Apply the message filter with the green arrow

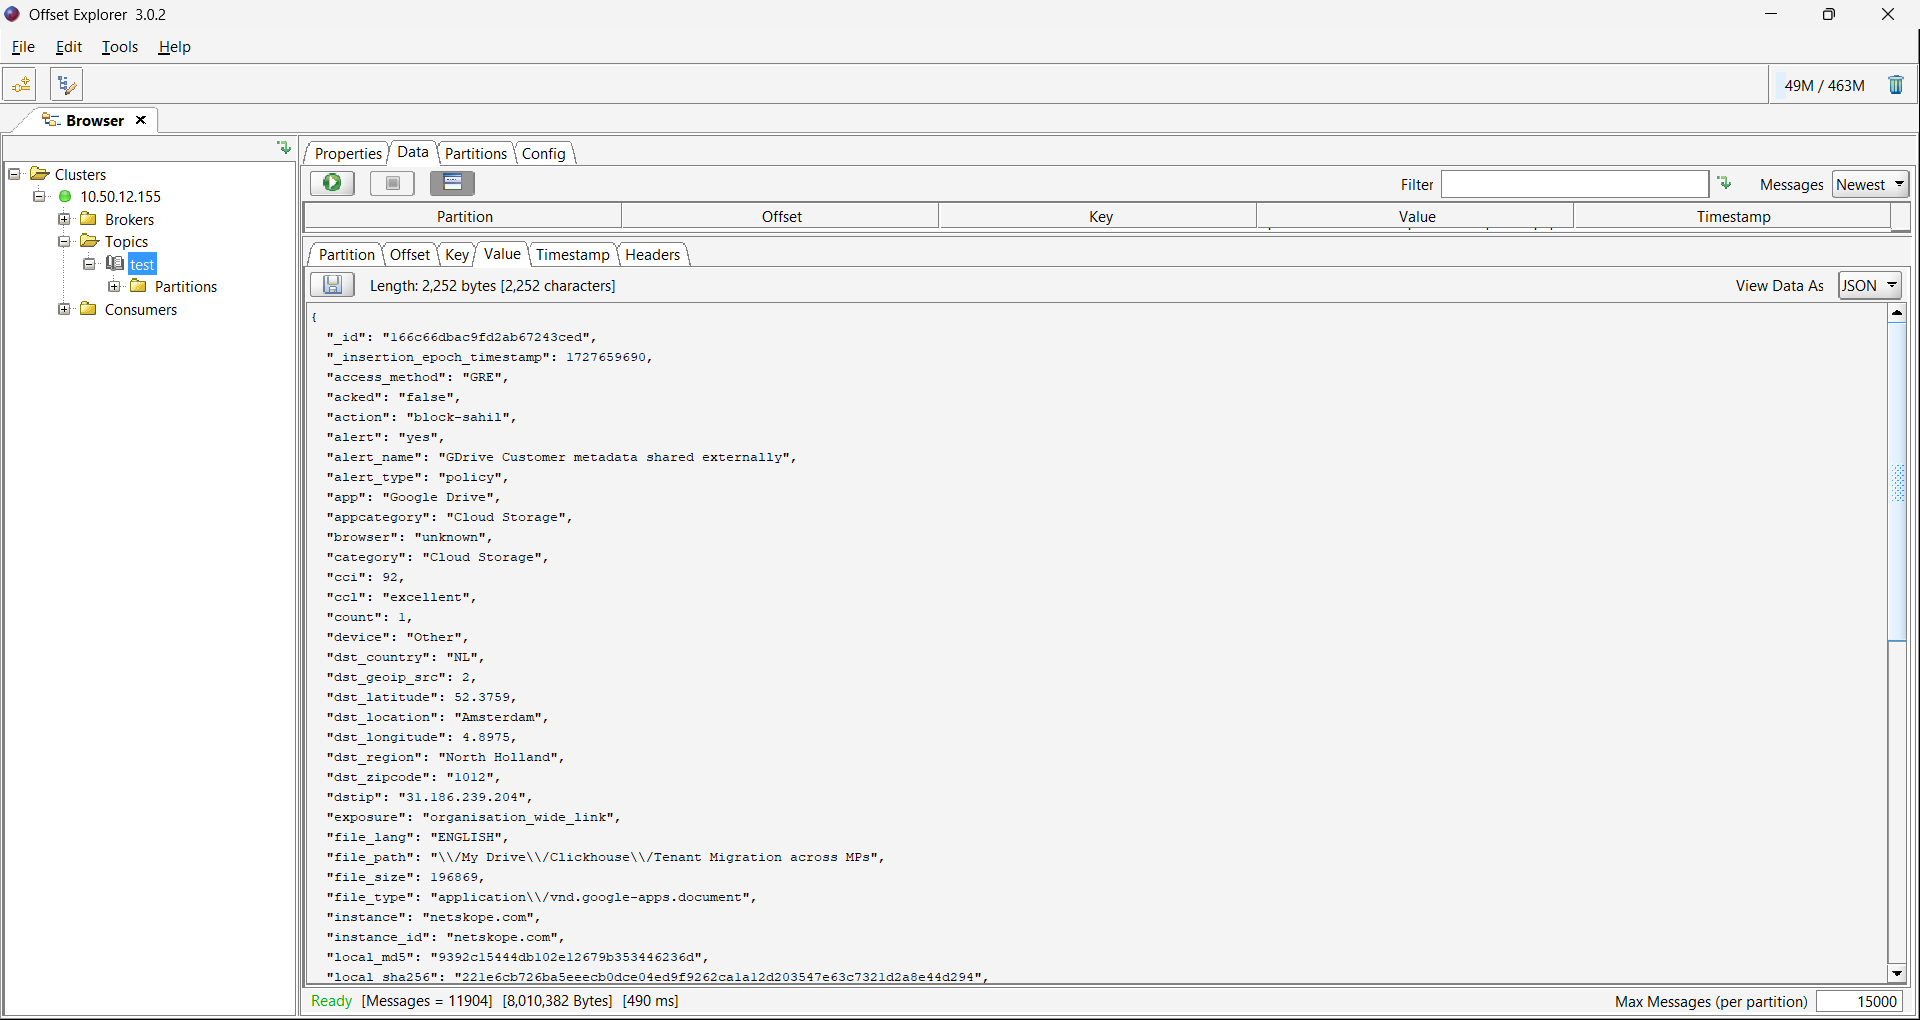point(1724,183)
